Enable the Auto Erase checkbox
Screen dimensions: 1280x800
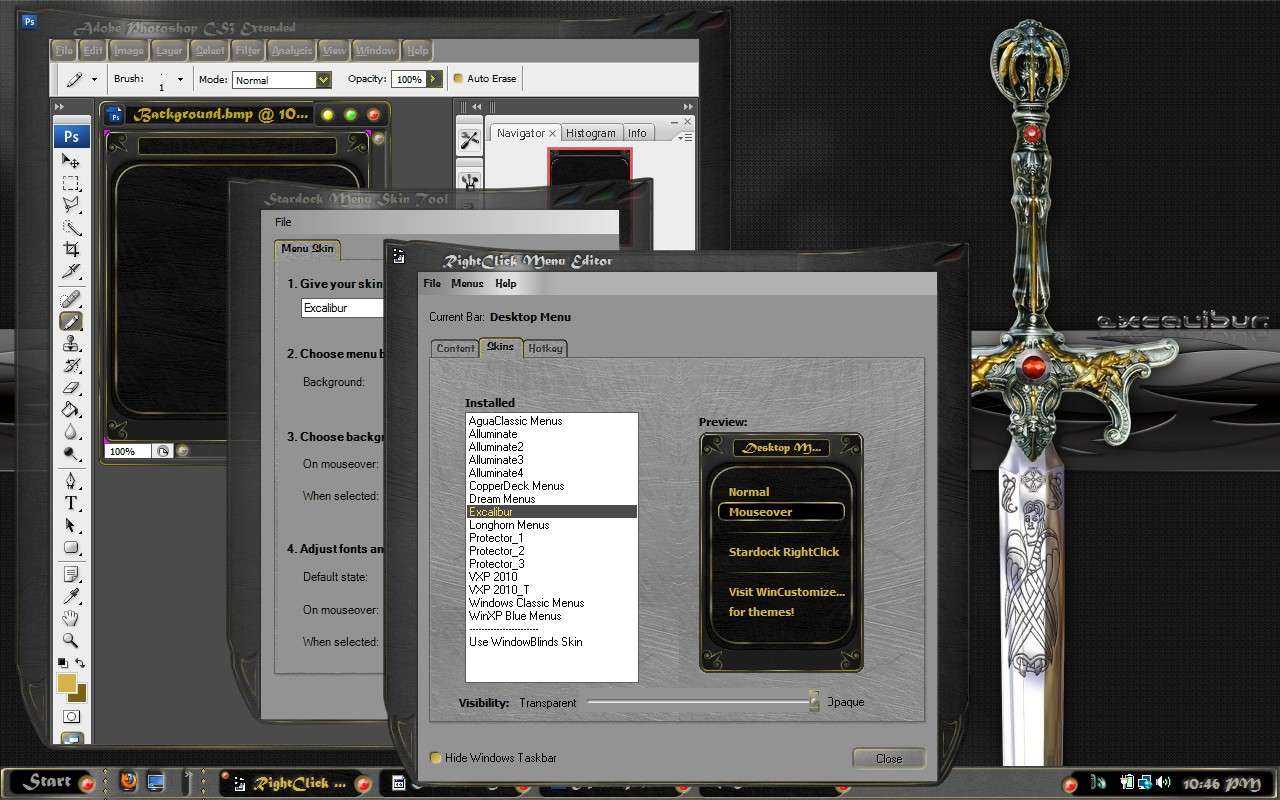tap(459, 79)
